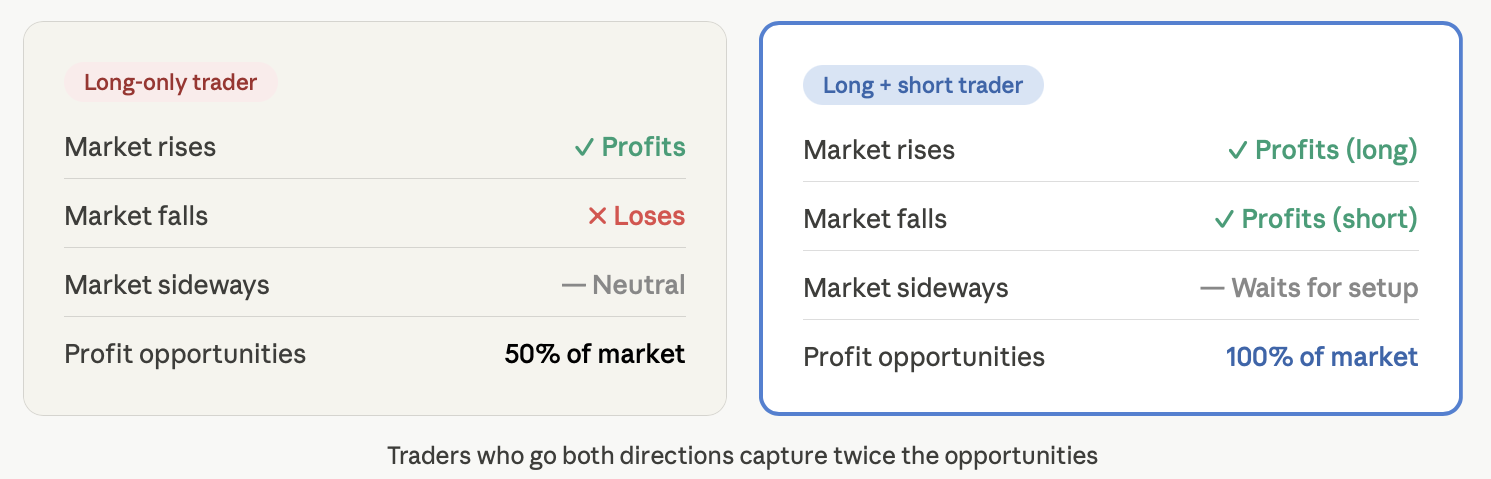
Task: Click the 50% of market value
Action: 595,353
